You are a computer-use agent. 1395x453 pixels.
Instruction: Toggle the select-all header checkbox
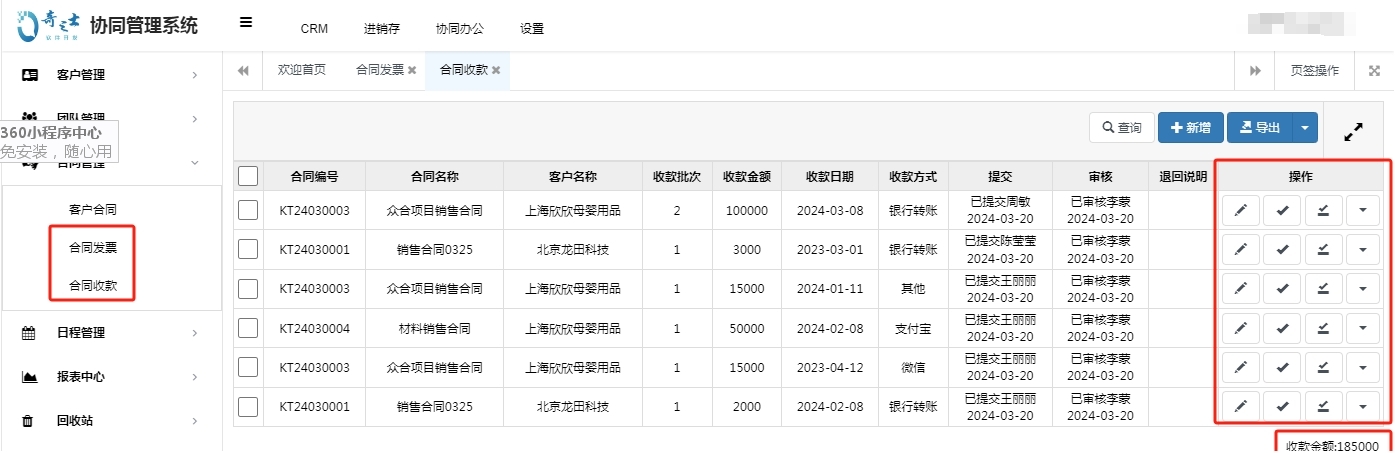249,176
